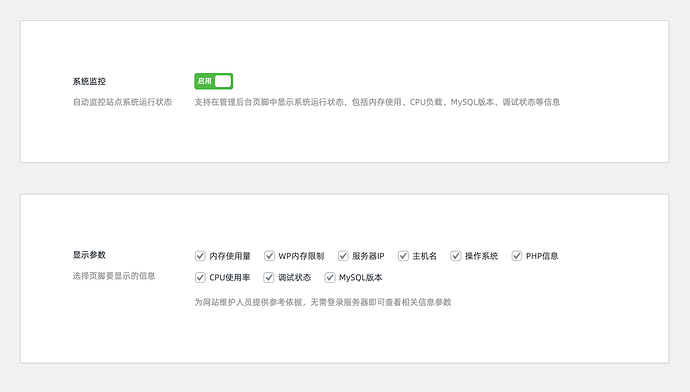Uncheck the PHP信息 checkbox

(x=517, y=256)
